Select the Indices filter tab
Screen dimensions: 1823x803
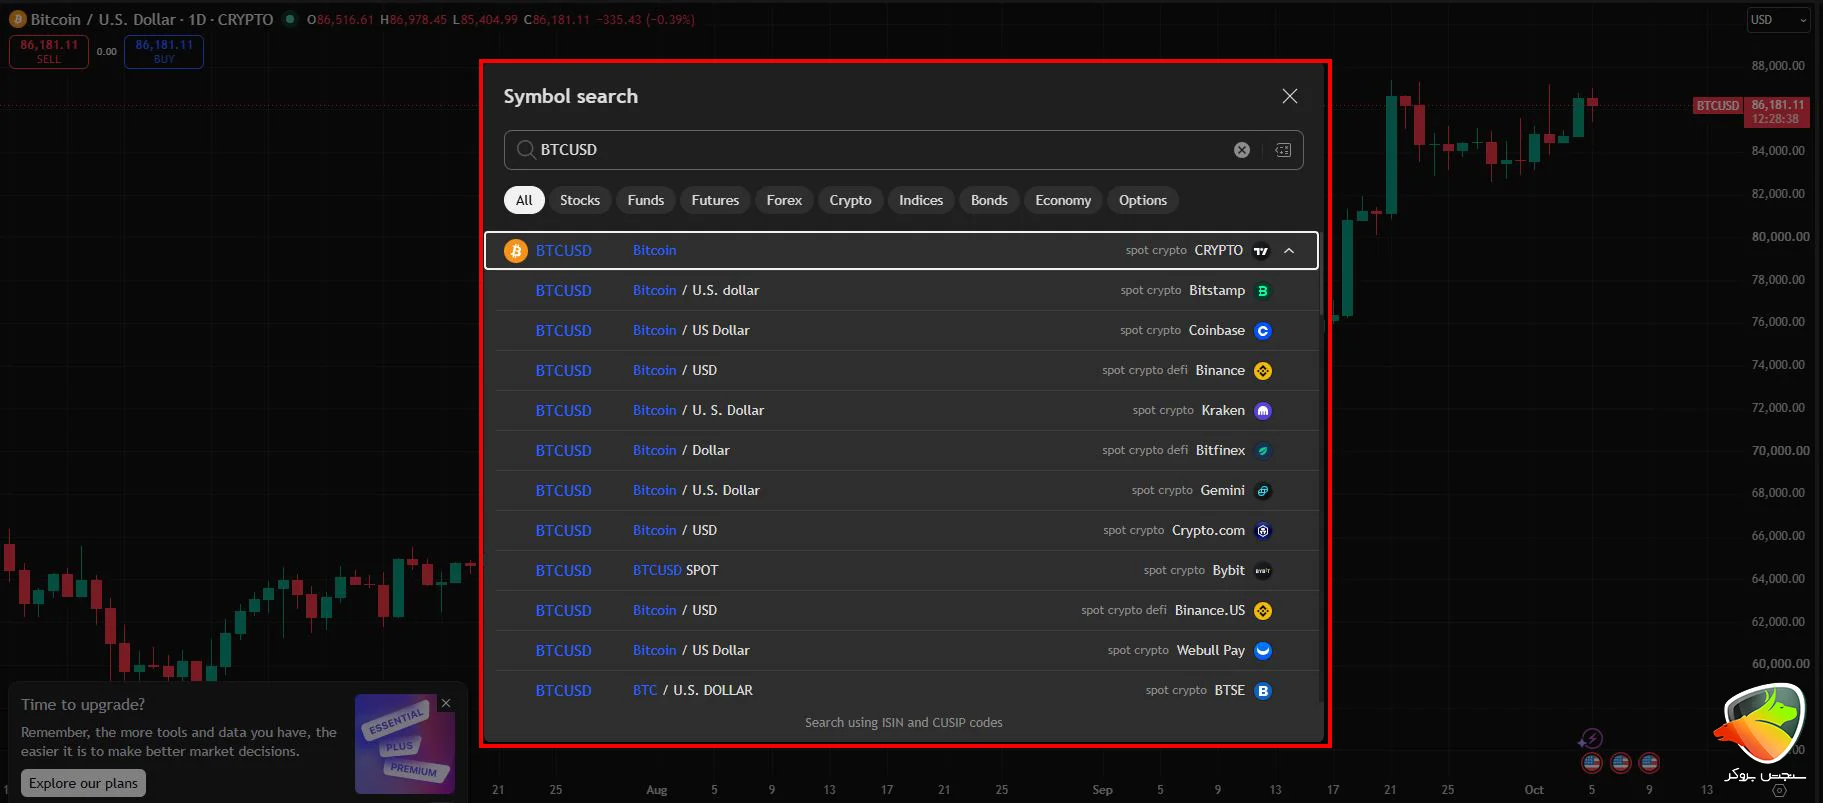click(x=921, y=200)
